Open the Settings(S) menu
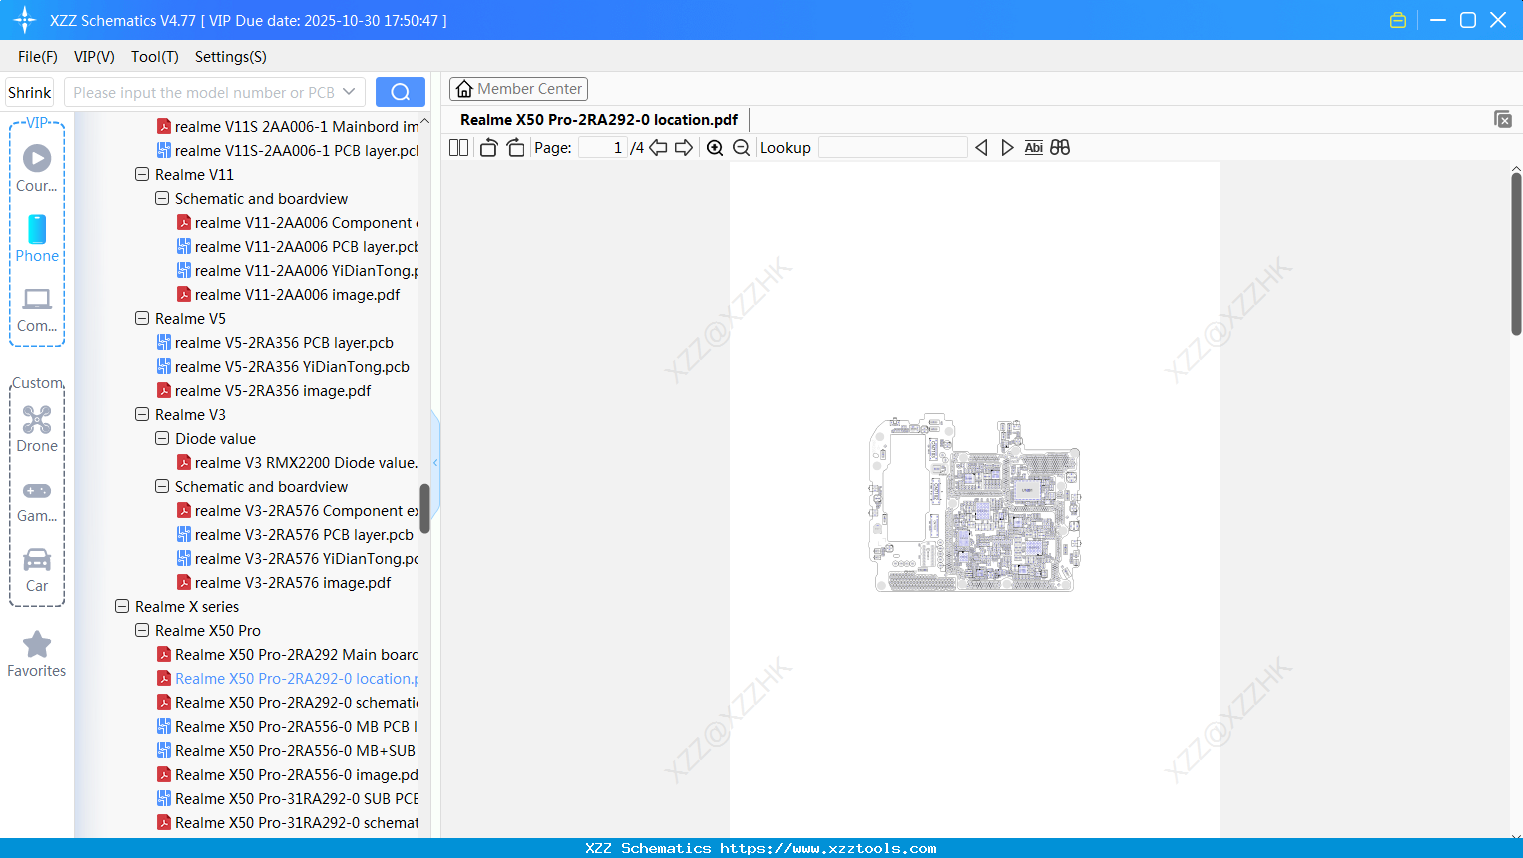 pos(231,57)
